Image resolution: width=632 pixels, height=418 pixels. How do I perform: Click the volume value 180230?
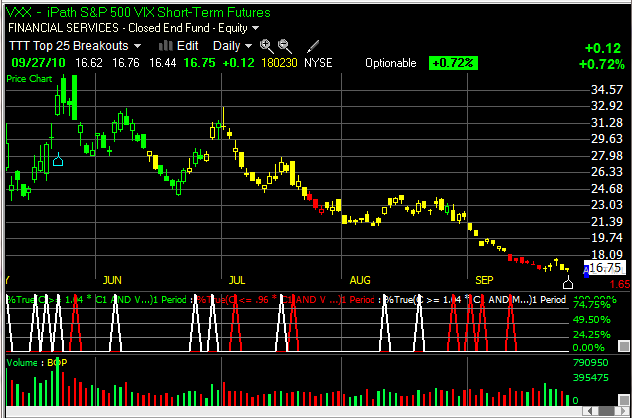pyautogui.click(x=279, y=63)
